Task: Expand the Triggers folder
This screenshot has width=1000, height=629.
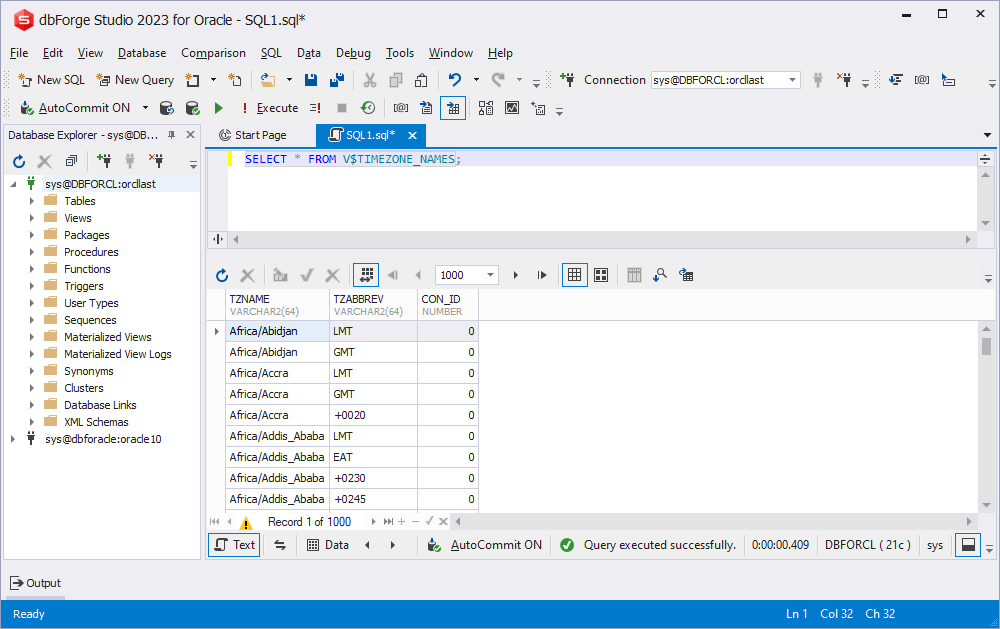Action: (x=31, y=286)
